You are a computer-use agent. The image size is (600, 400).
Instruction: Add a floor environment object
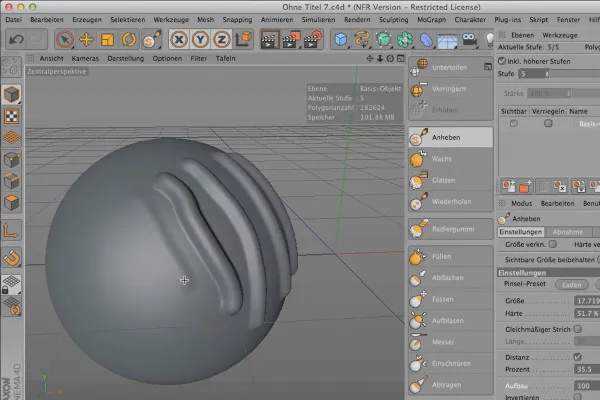click(x=447, y=40)
